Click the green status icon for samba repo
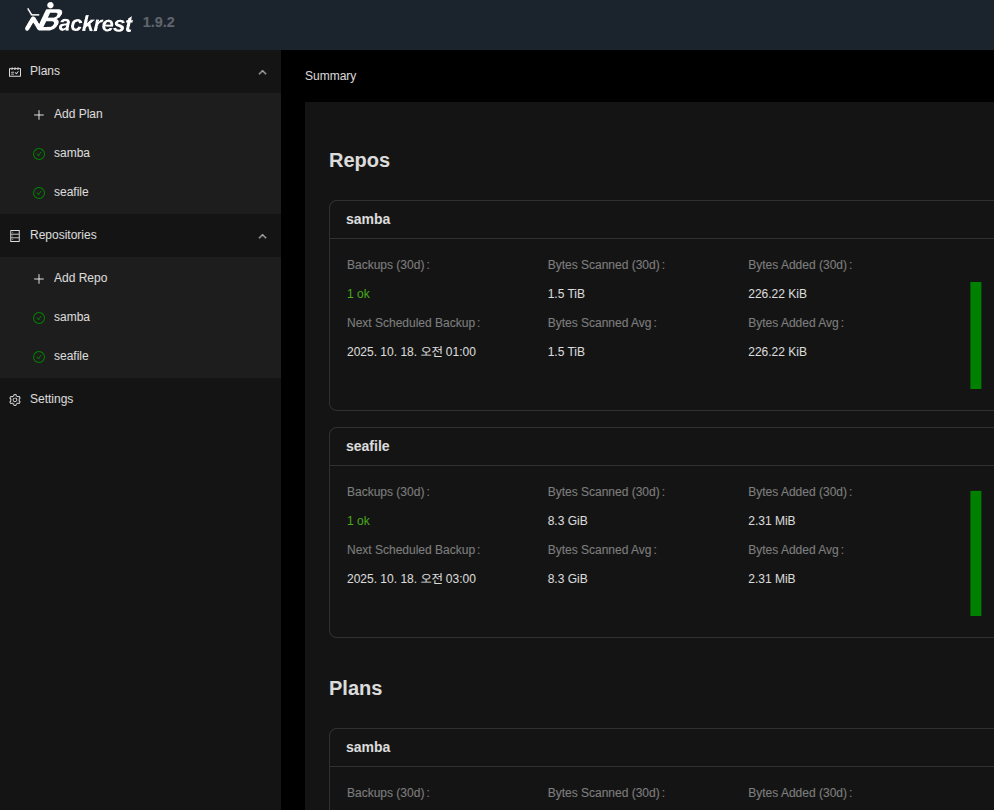994x810 pixels. (39, 318)
